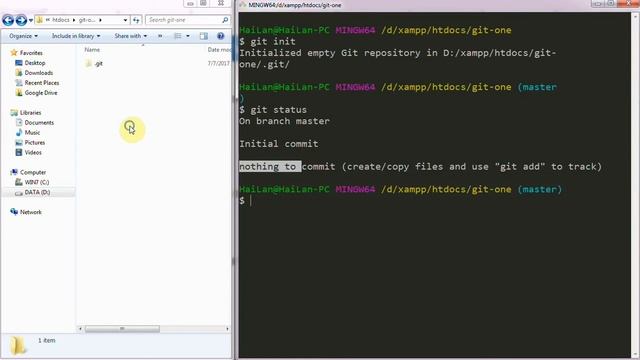The image size is (640, 360).
Task: Click the "Initial commit" output line
Action: tap(279, 144)
